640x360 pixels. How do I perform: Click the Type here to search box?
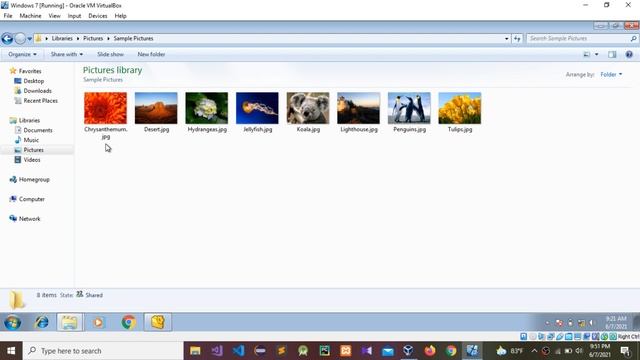point(103,351)
